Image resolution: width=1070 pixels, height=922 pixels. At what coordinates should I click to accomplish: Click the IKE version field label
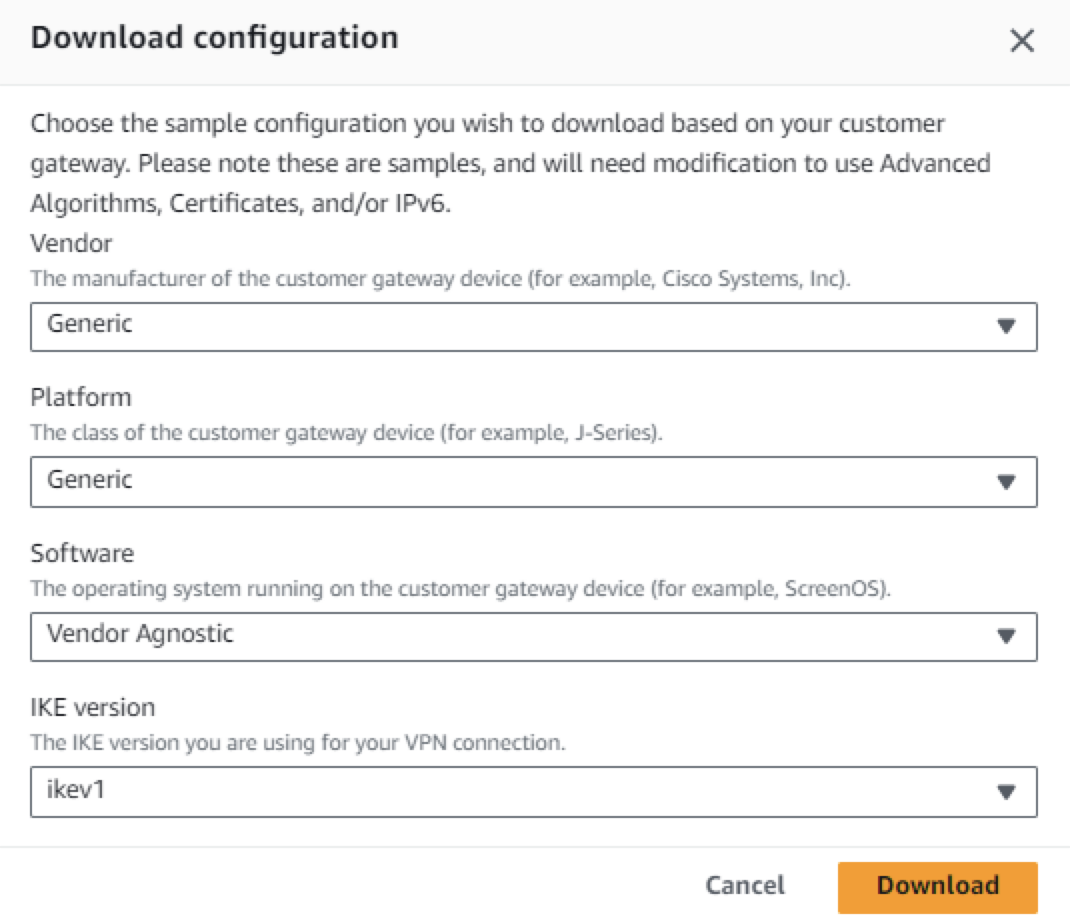[93, 707]
